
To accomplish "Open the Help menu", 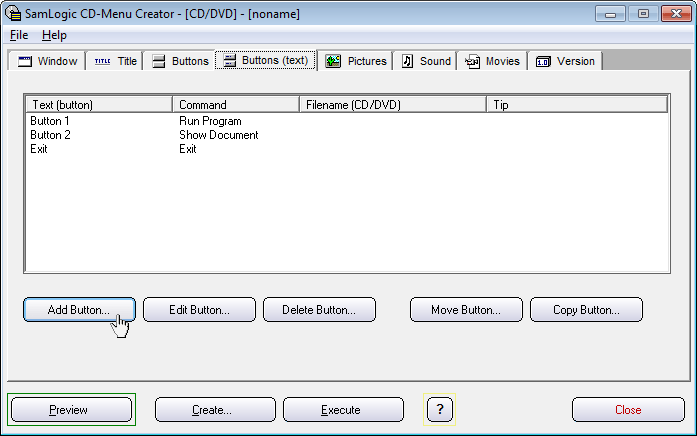I will tap(54, 35).
